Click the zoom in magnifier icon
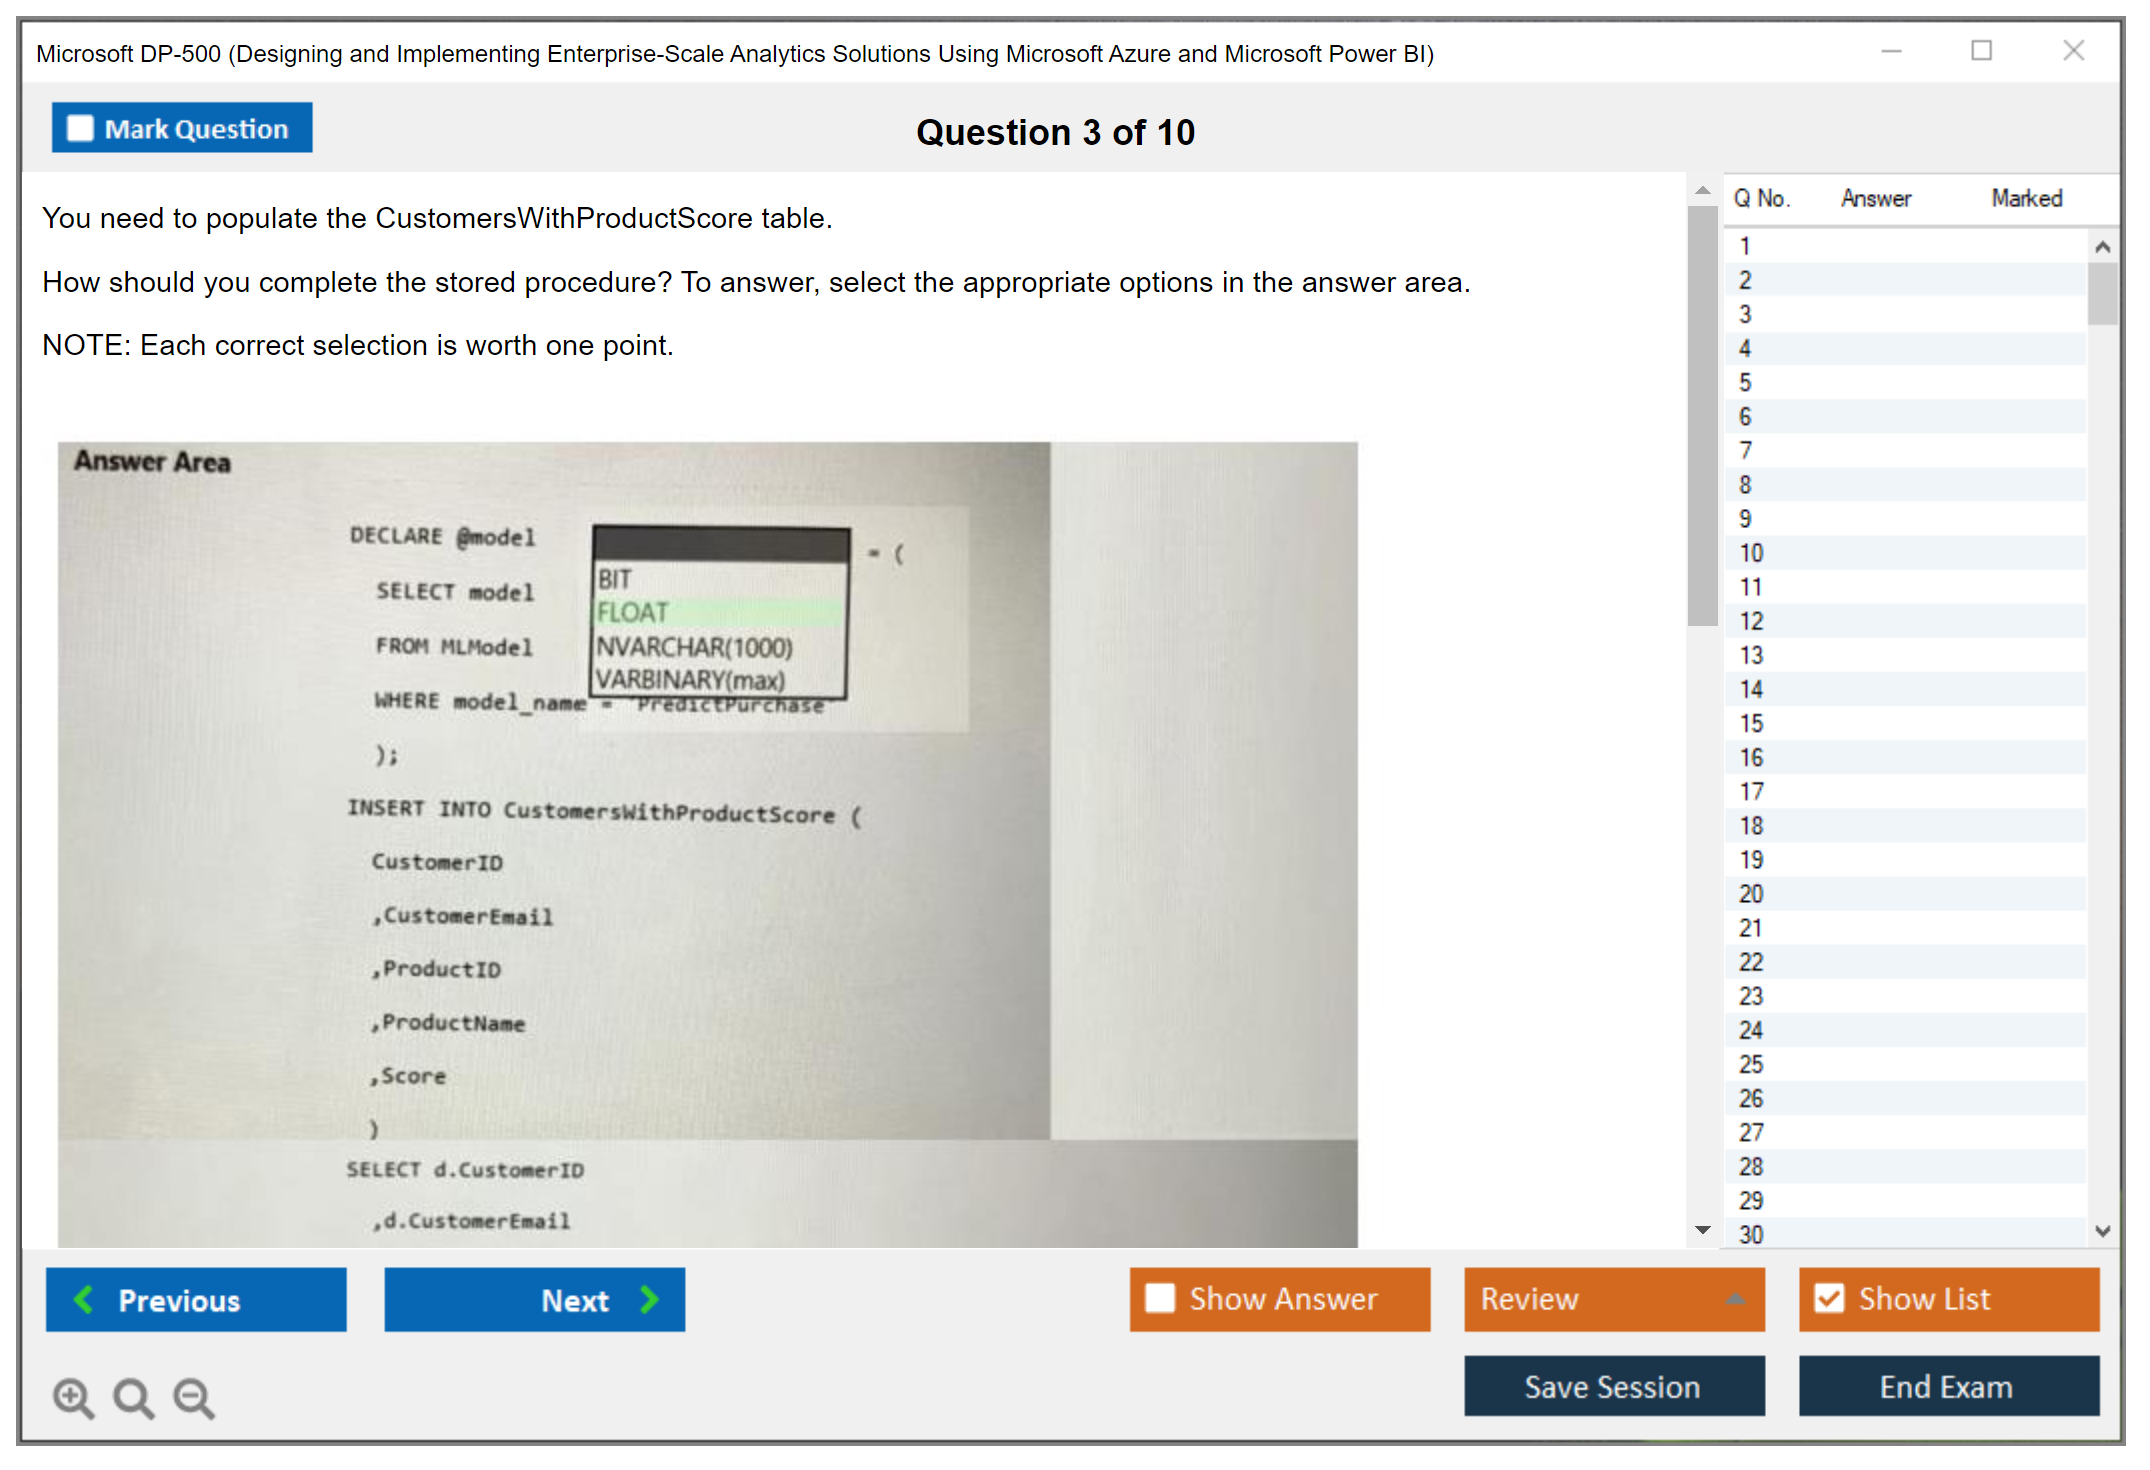Viewport: 2150px width, 1470px height. point(72,1397)
